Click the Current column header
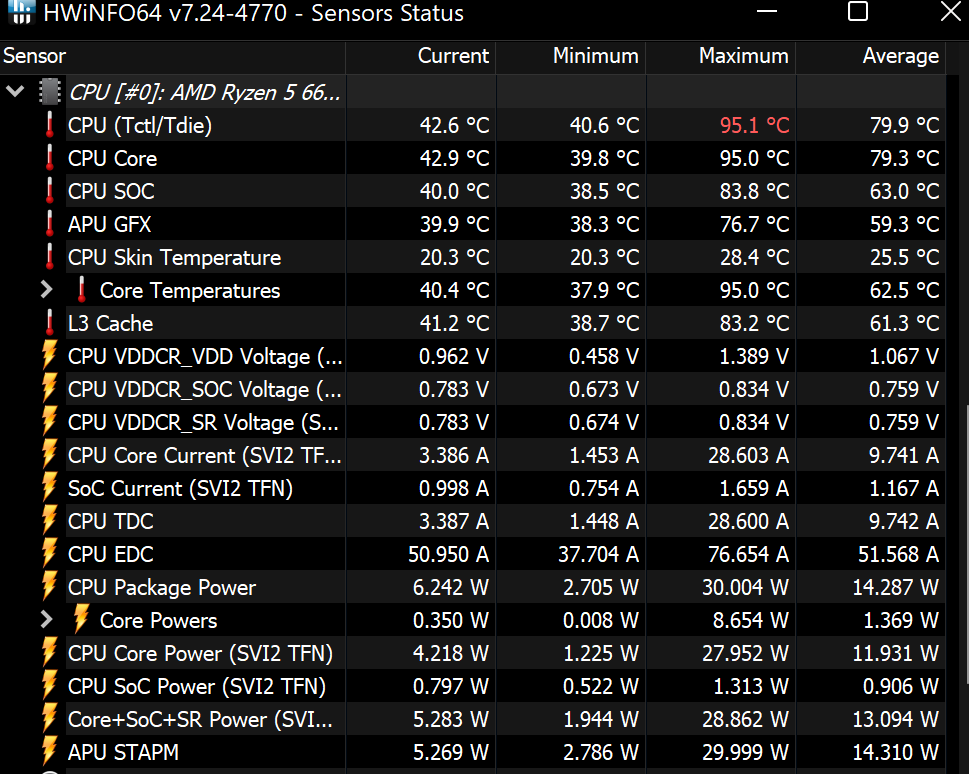Image resolution: width=969 pixels, height=774 pixels. [x=421, y=56]
